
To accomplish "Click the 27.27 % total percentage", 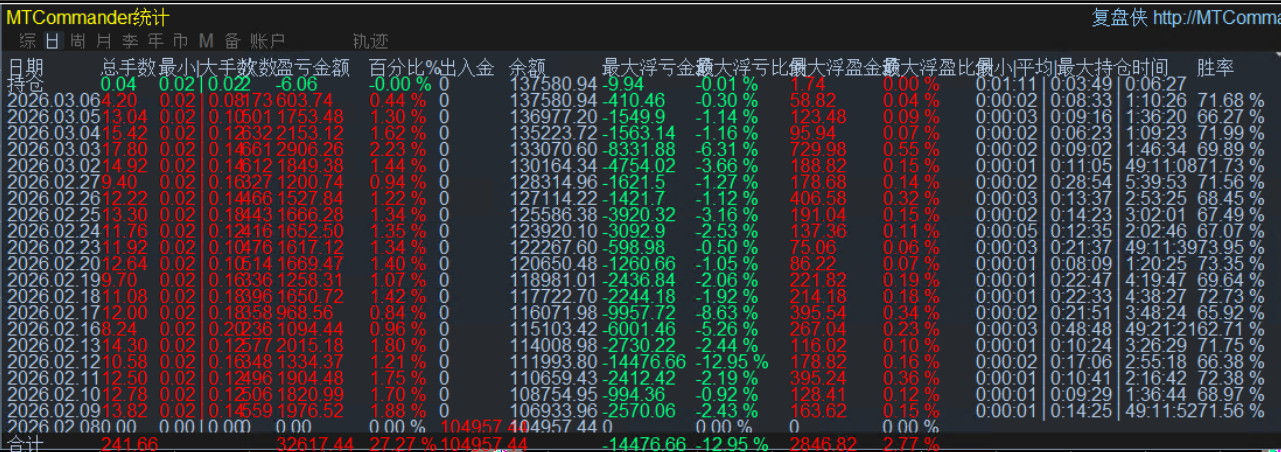I will (403, 443).
